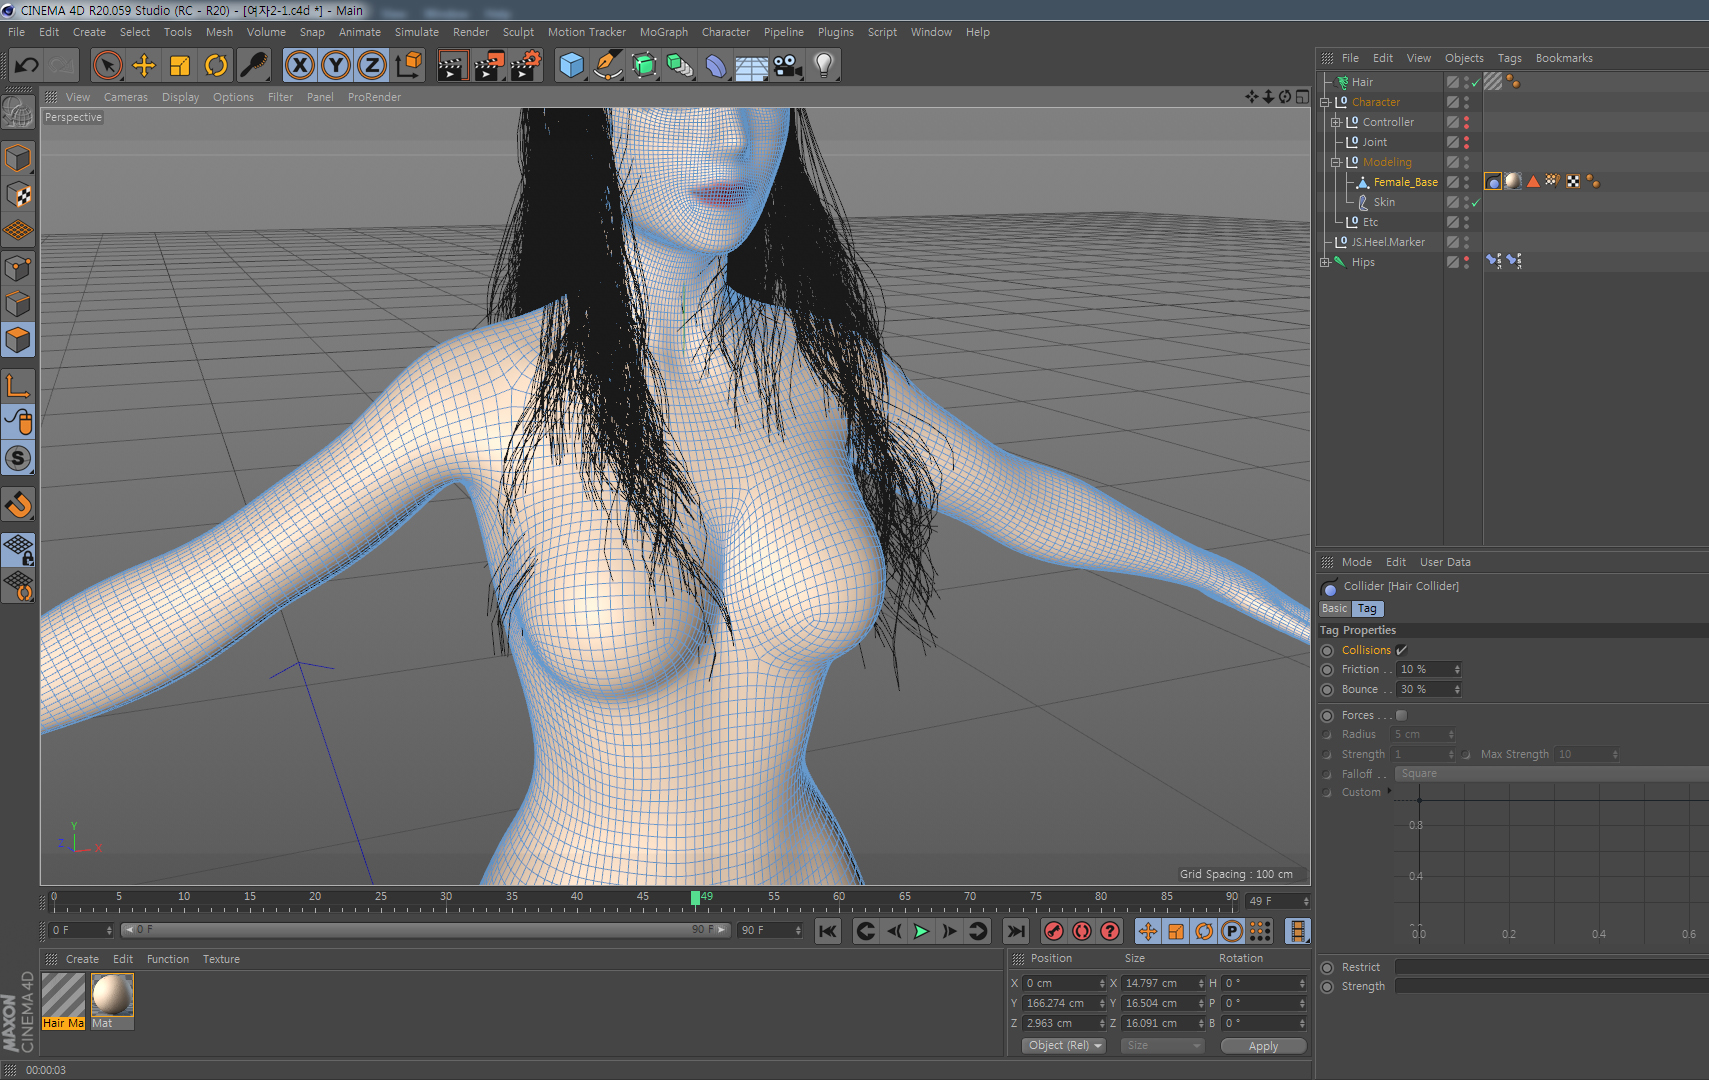Open the ProRender viewport menu
Screen dimensions: 1709x1080
point(374,97)
